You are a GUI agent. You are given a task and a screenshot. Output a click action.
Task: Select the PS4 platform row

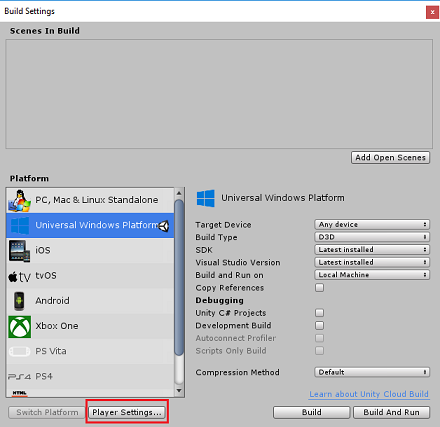coord(90,377)
